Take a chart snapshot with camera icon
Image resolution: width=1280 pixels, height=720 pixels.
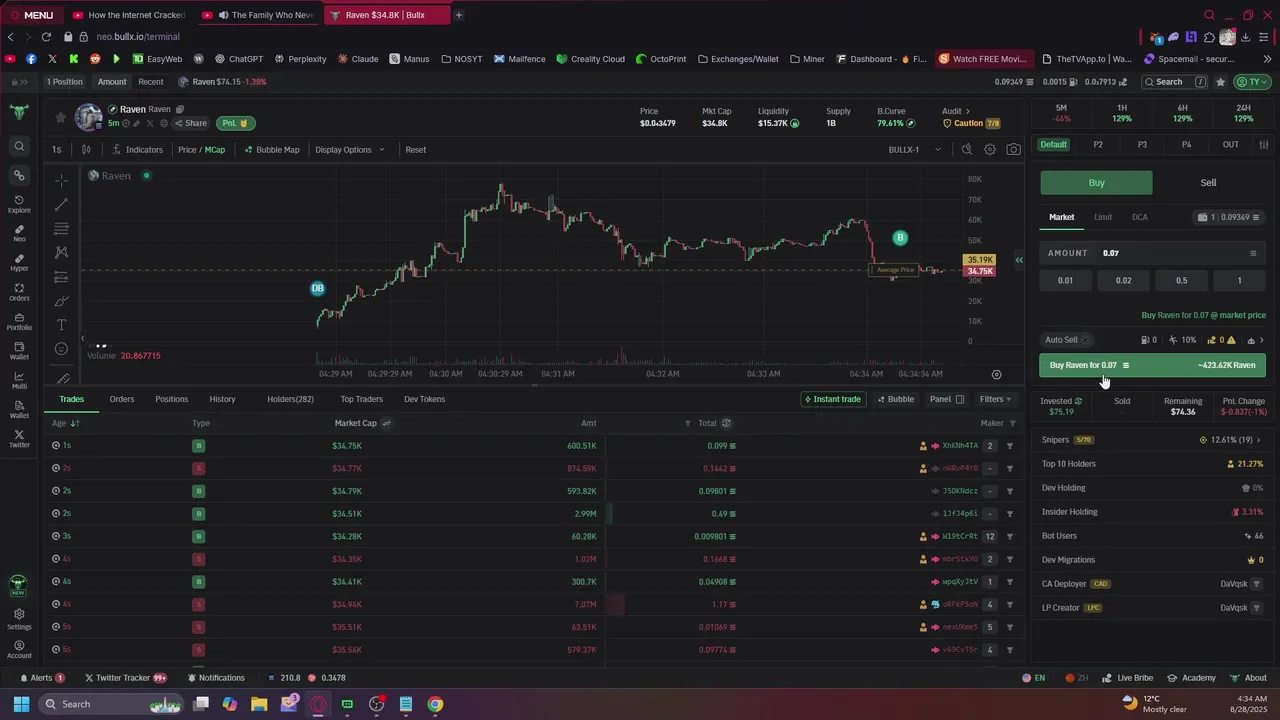coord(1014,150)
